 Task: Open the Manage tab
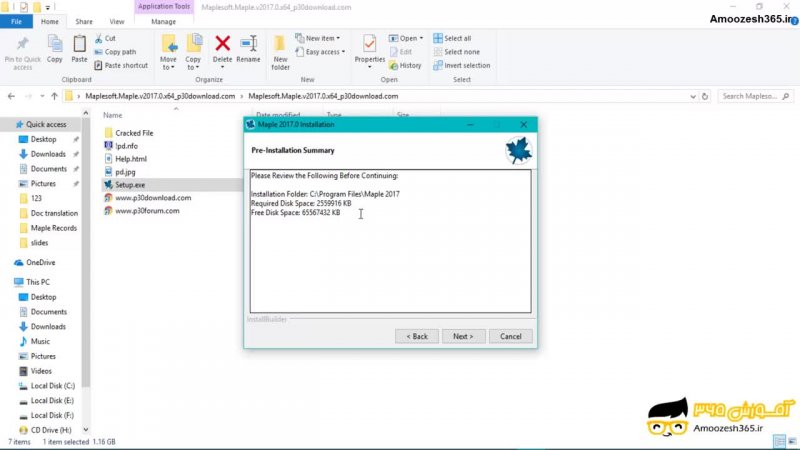[163, 21]
